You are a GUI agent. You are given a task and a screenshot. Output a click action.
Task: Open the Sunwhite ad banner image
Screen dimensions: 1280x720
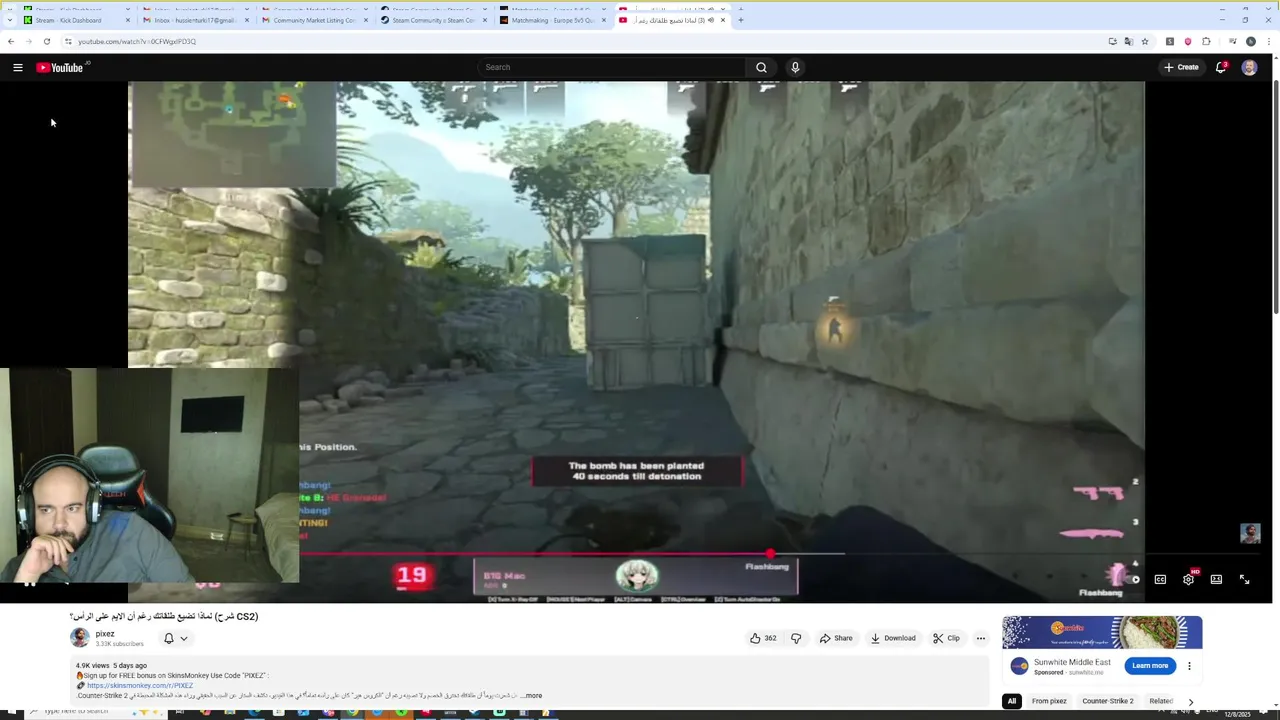click(x=1102, y=633)
